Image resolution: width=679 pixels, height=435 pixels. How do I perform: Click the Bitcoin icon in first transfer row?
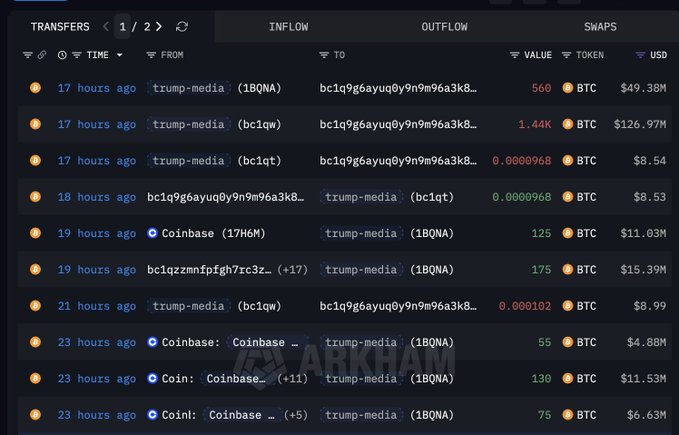pos(35,88)
